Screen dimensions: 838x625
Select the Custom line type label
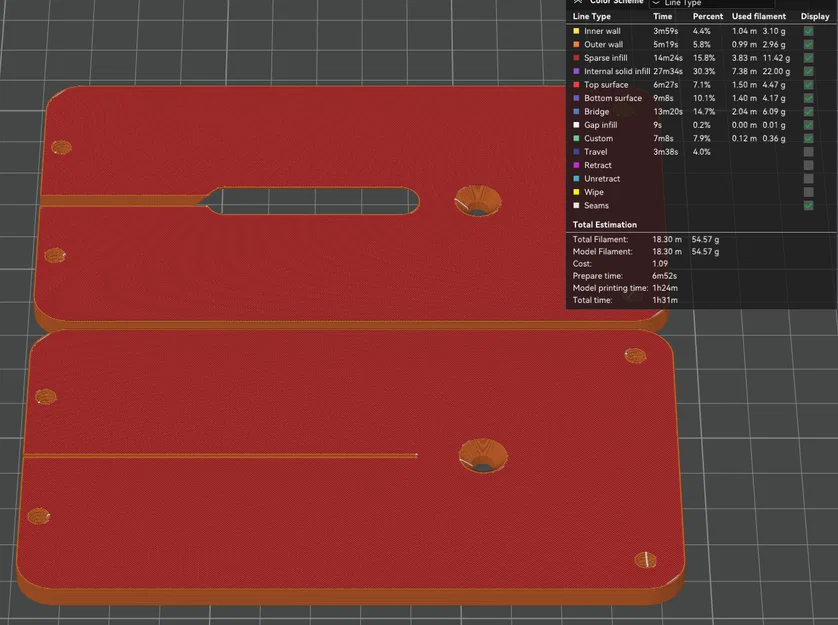point(599,138)
